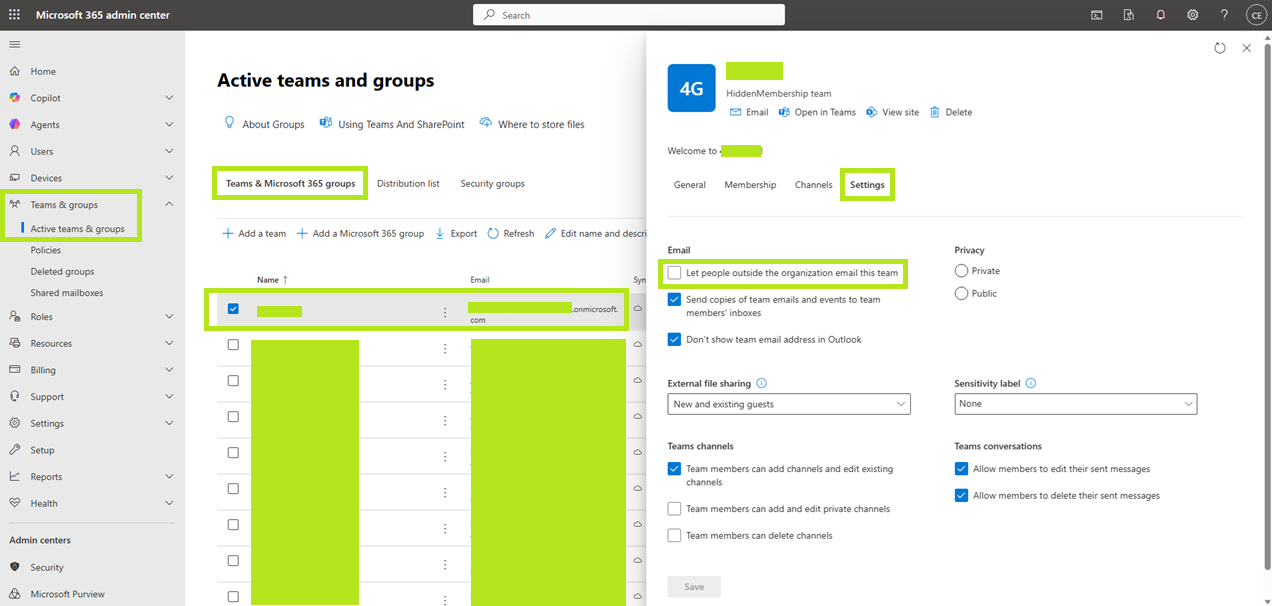Collapse the navigation menu hamburger icon
Screen dimensions: 1272x606
(x=14, y=44)
